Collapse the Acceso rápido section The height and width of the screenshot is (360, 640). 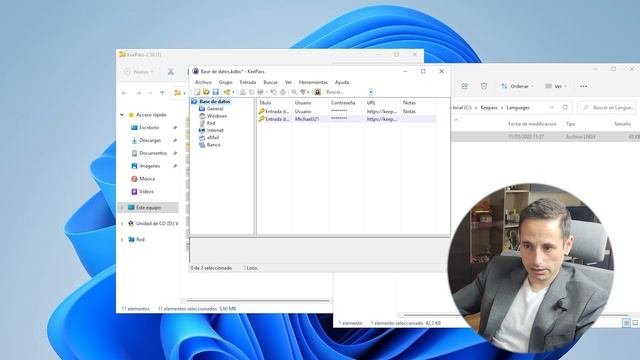coord(122,115)
